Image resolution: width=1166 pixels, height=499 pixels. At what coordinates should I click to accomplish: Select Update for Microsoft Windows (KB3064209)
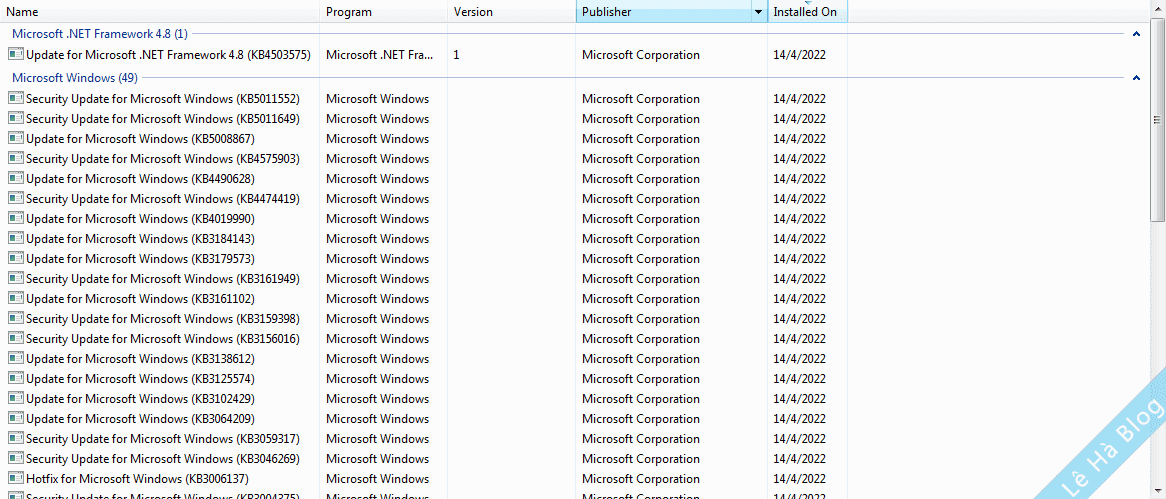pyautogui.click(x=141, y=419)
